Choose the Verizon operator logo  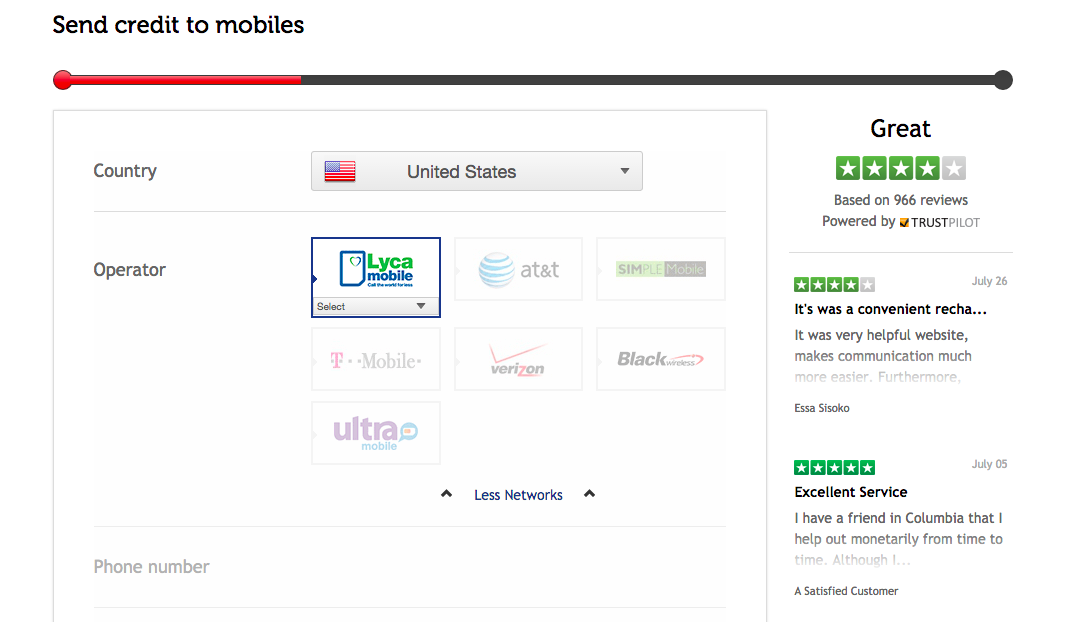[x=518, y=359]
